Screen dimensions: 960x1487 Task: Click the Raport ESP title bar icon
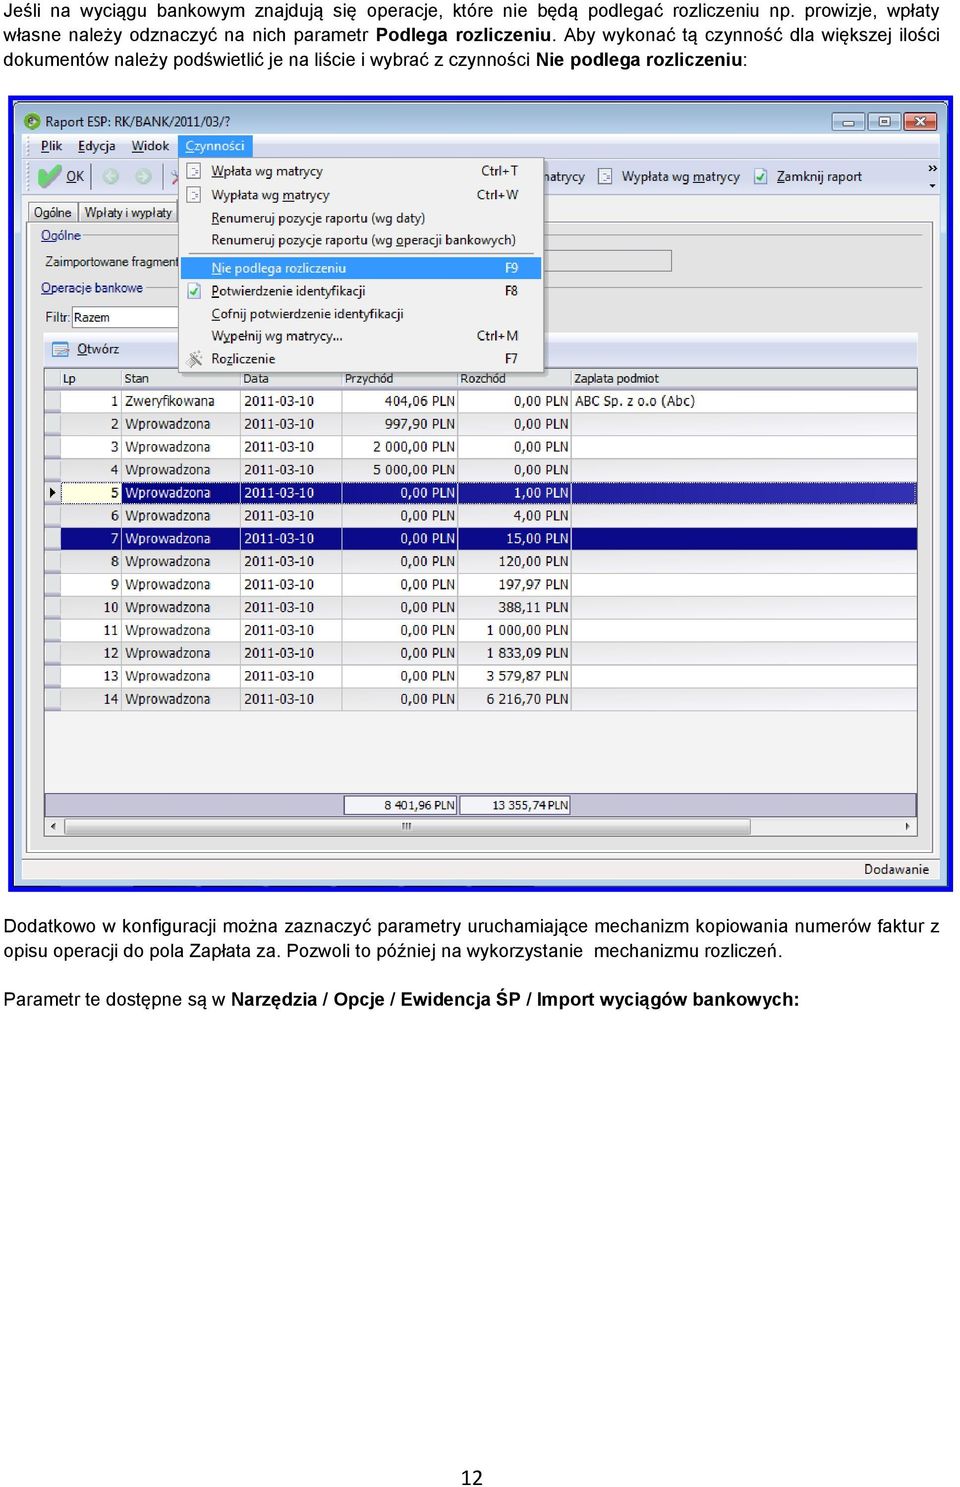click(32, 121)
